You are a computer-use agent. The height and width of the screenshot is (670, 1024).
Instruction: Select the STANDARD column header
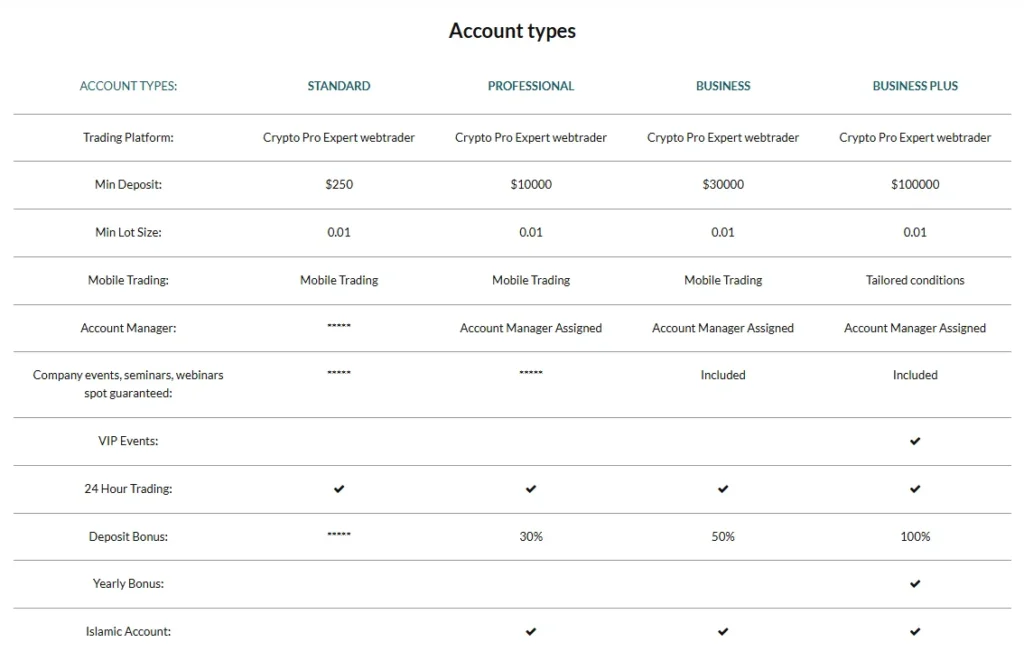339,86
